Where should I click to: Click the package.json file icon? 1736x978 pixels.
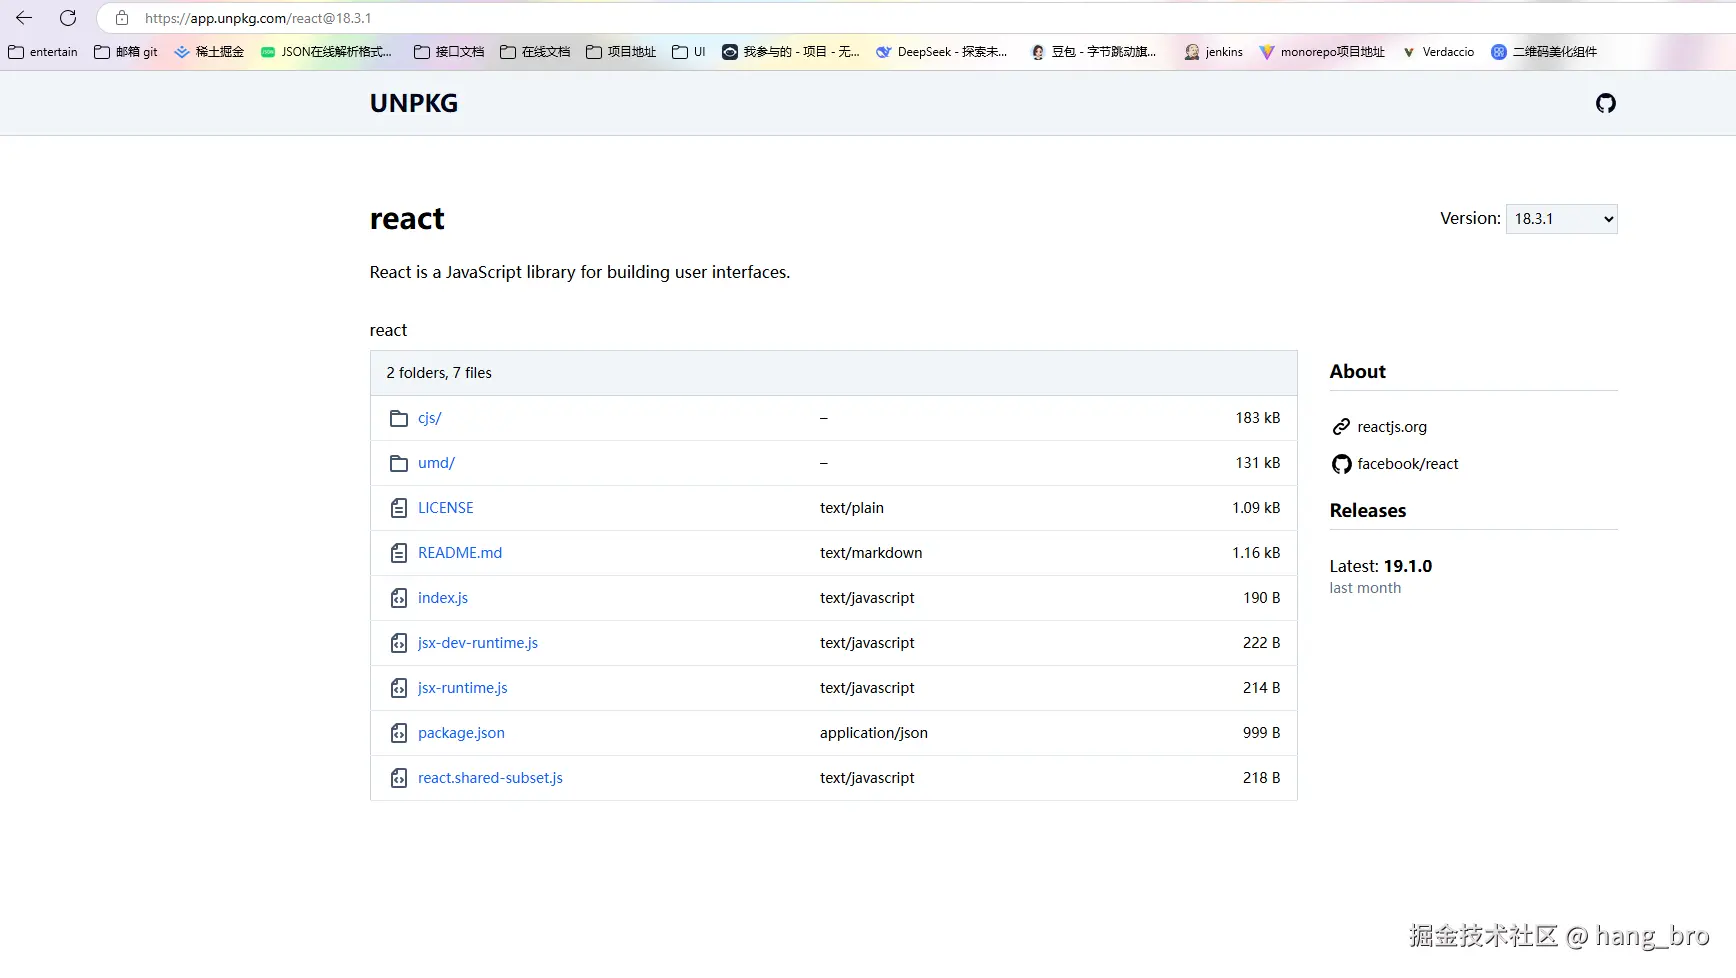pyautogui.click(x=399, y=733)
